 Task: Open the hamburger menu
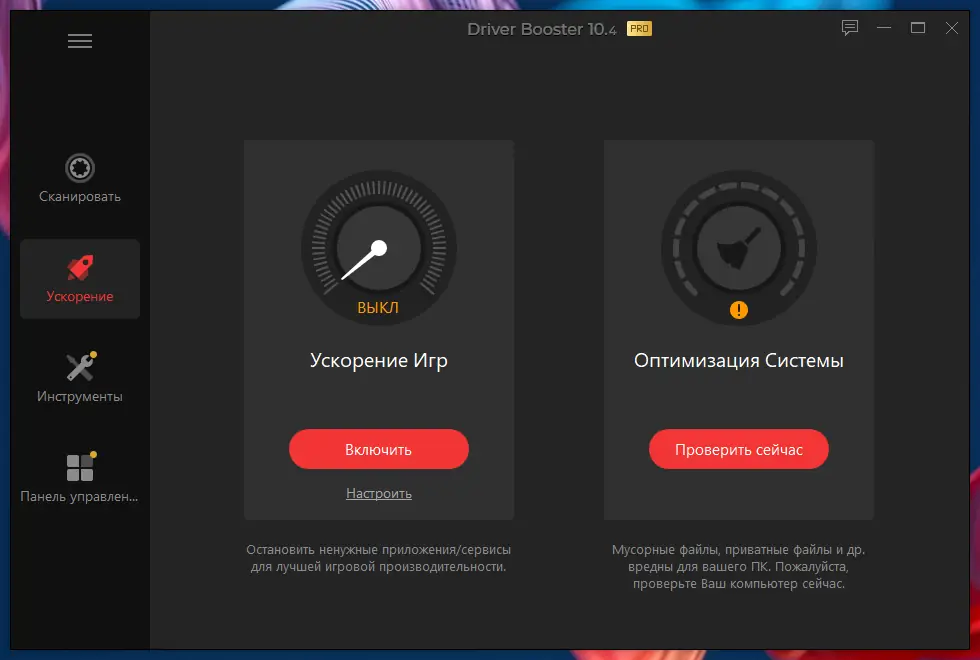(x=80, y=41)
